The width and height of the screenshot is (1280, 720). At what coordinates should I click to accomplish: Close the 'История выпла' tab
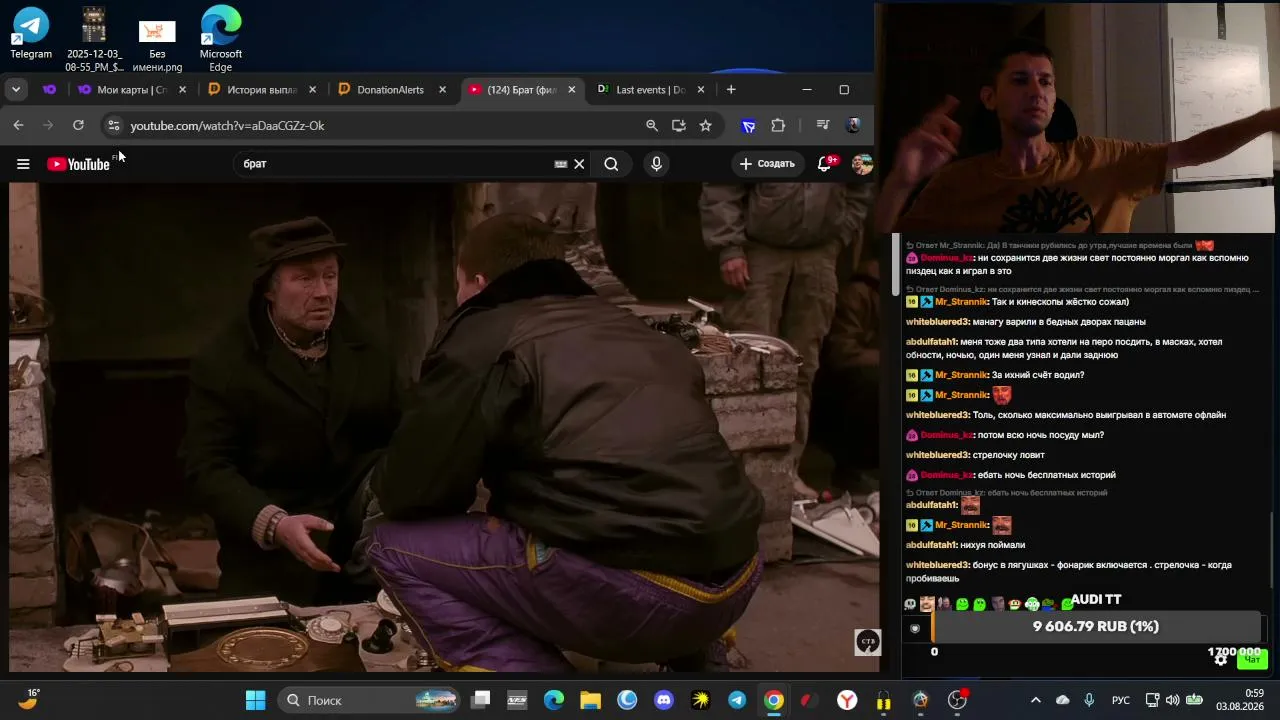click(x=312, y=90)
